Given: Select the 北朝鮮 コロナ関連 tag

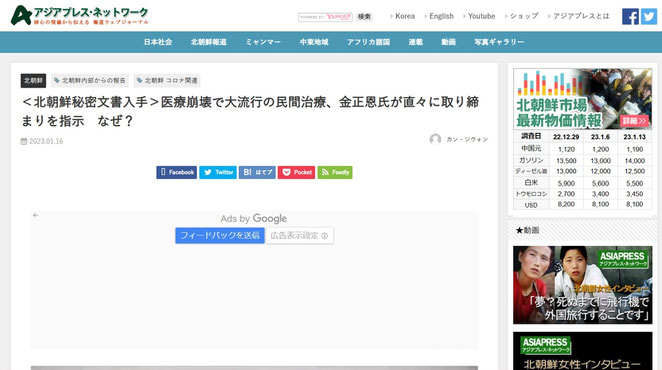Looking at the screenshot, I should point(167,80).
